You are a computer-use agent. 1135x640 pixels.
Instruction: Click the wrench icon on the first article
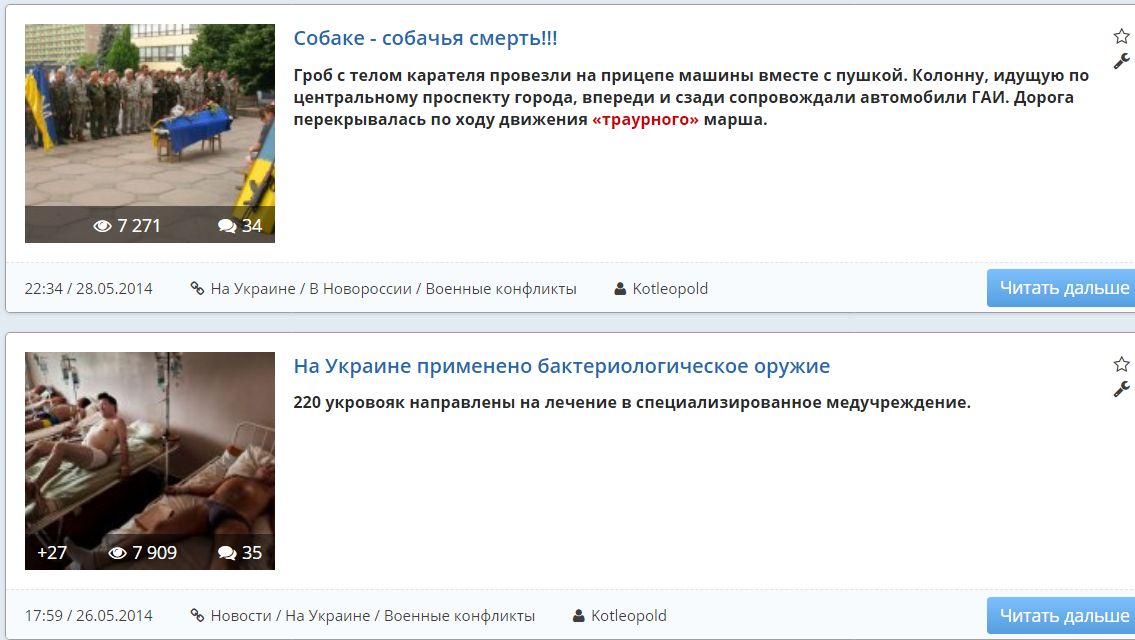tap(1121, 61)
